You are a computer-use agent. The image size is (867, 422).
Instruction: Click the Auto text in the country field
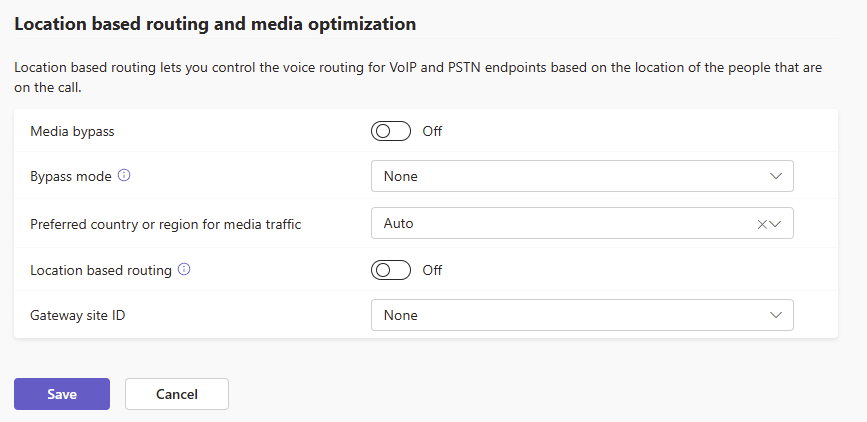click(x=399, y=224)
